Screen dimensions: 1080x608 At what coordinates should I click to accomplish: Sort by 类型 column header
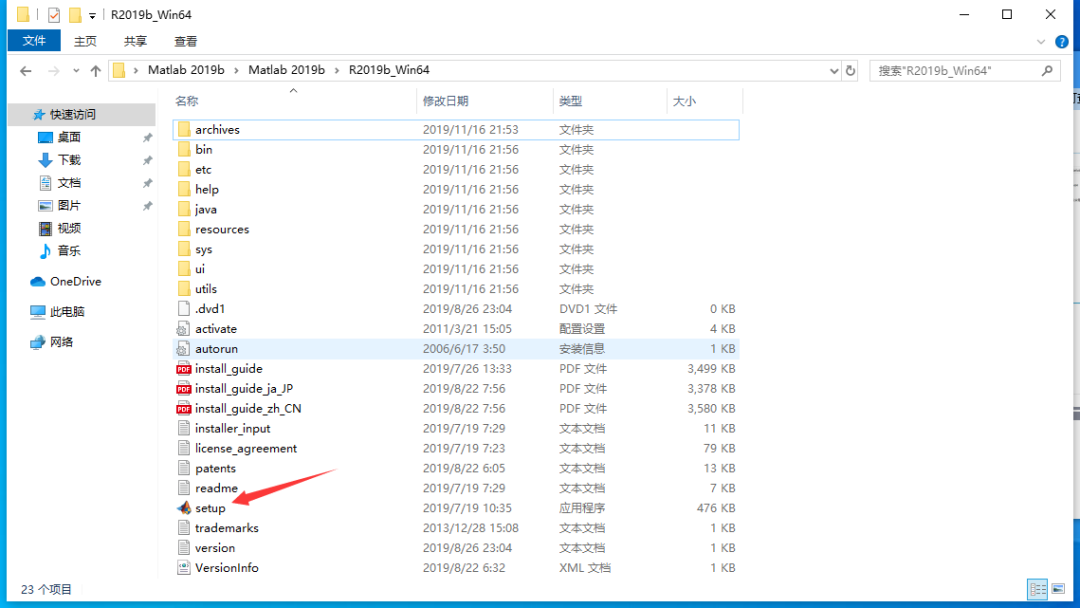tap(571, 101)
